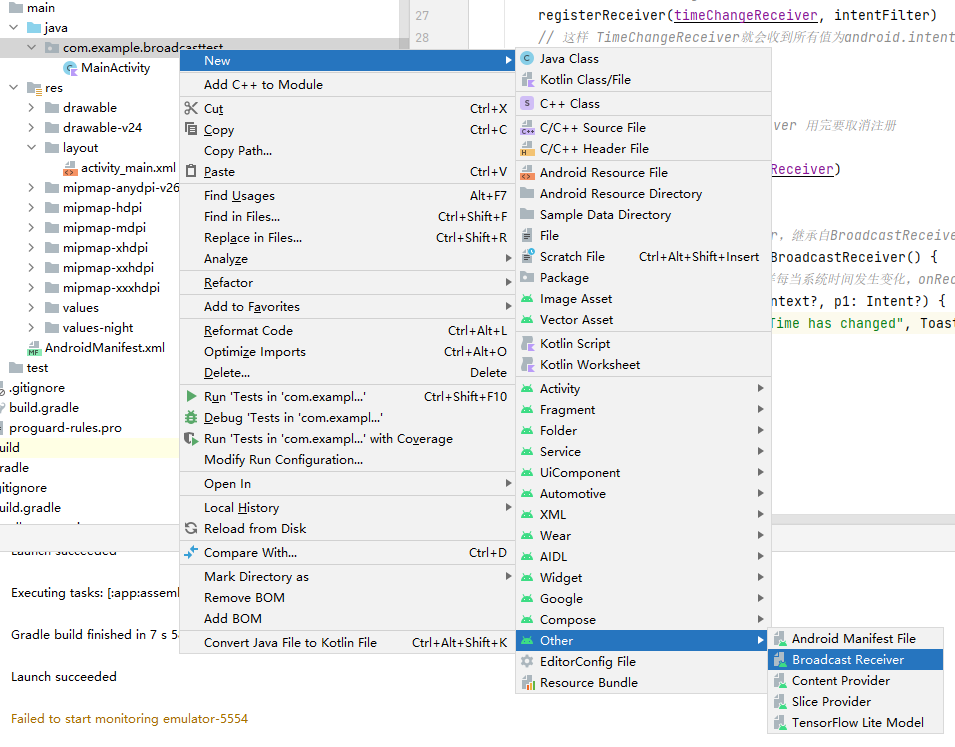Screen dimensions: 955x747
Task: Click timeChangeReceiver reference in editor
Action: 745,15
